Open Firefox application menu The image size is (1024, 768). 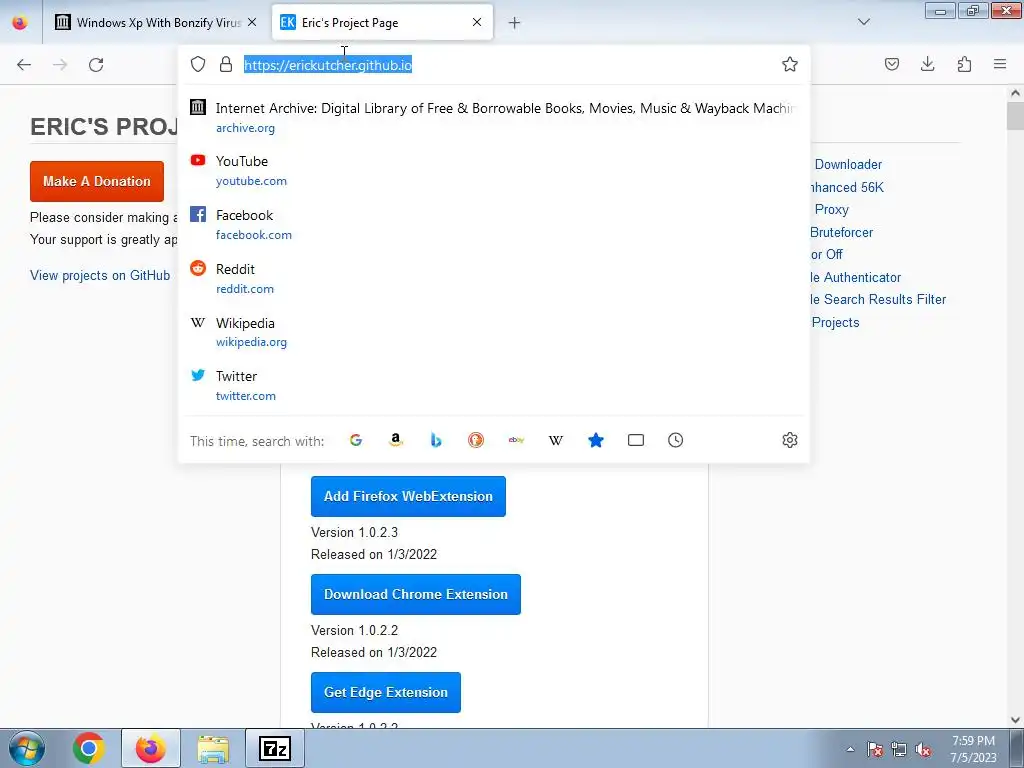[x=1000, y=64]
